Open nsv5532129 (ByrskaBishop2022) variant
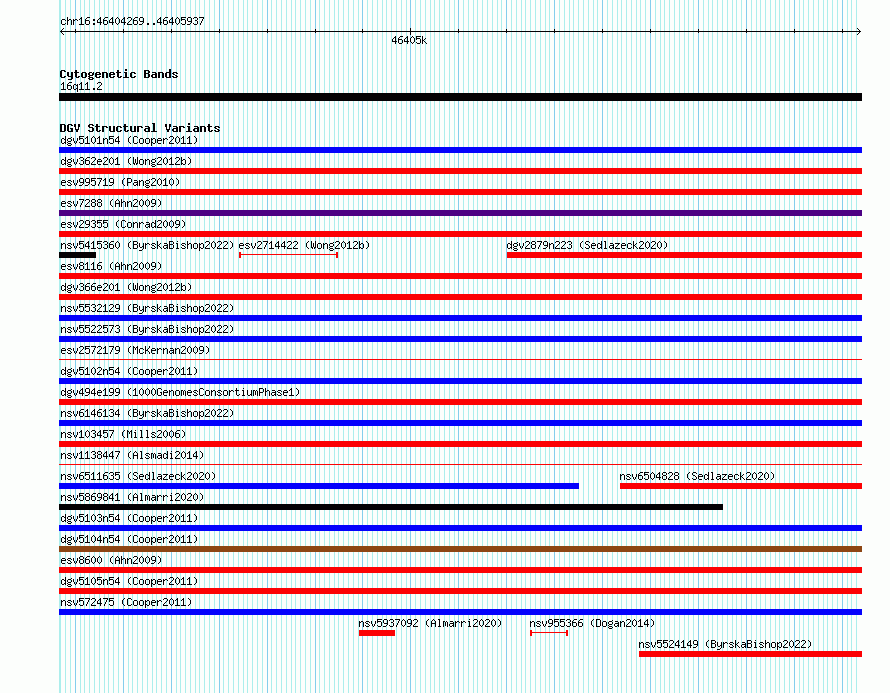Viewport: 890px width, 693px height. [x=147, y=308]
